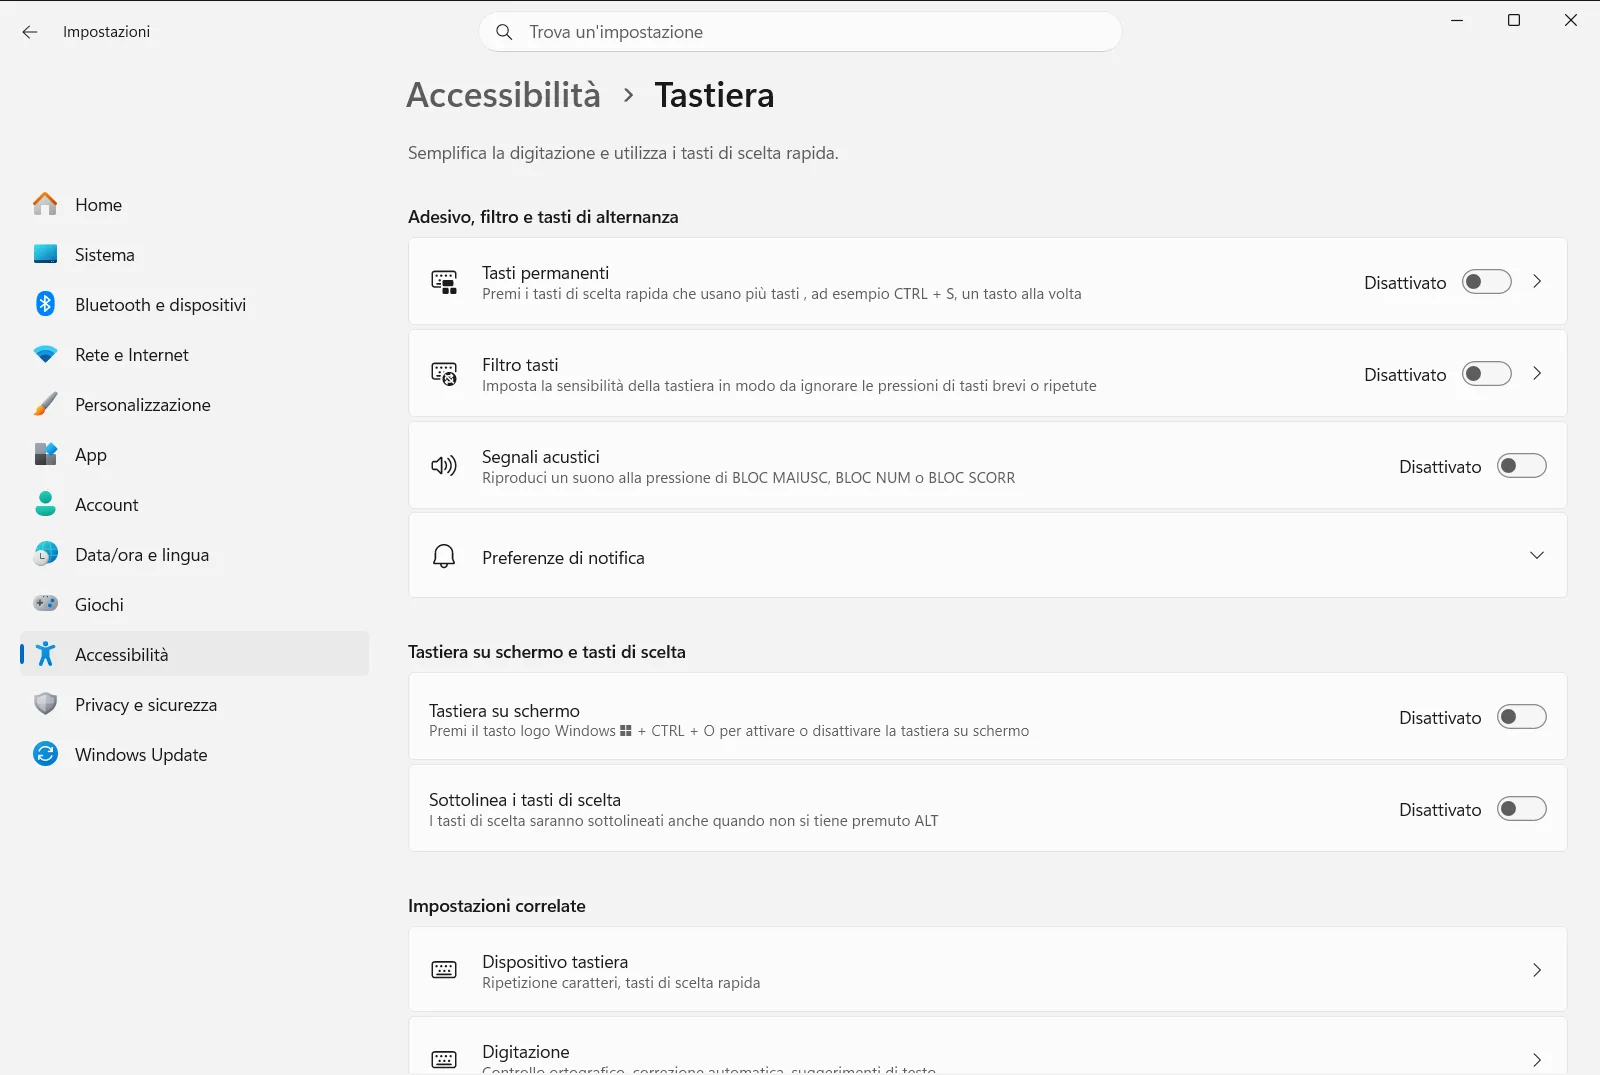Click the Sistema monitor icon
This screenshot has width=1600, height=1075.
pos(45,254)
